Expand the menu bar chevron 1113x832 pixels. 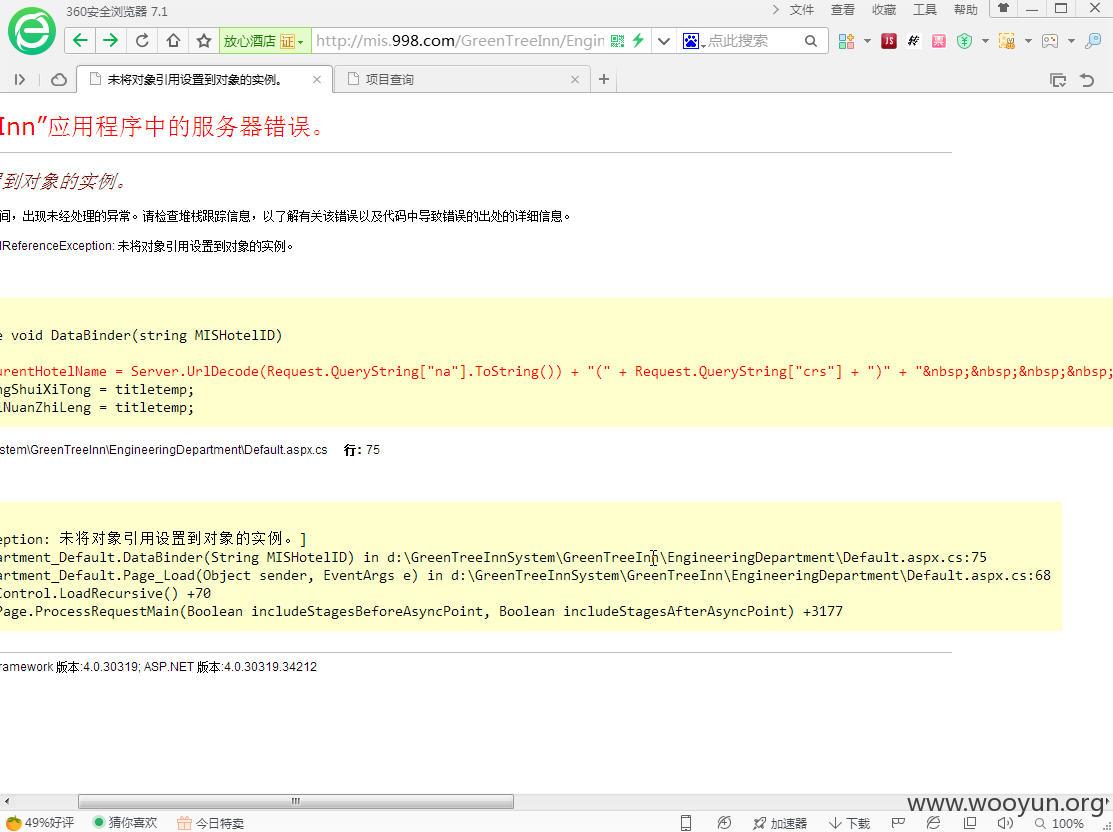click(x=775, y=10)
